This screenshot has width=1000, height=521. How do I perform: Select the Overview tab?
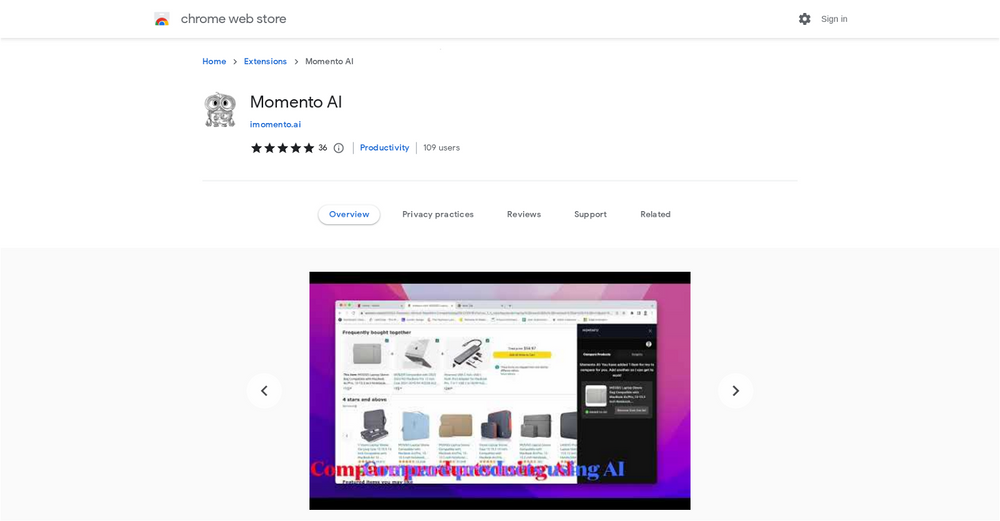(349, 214)
